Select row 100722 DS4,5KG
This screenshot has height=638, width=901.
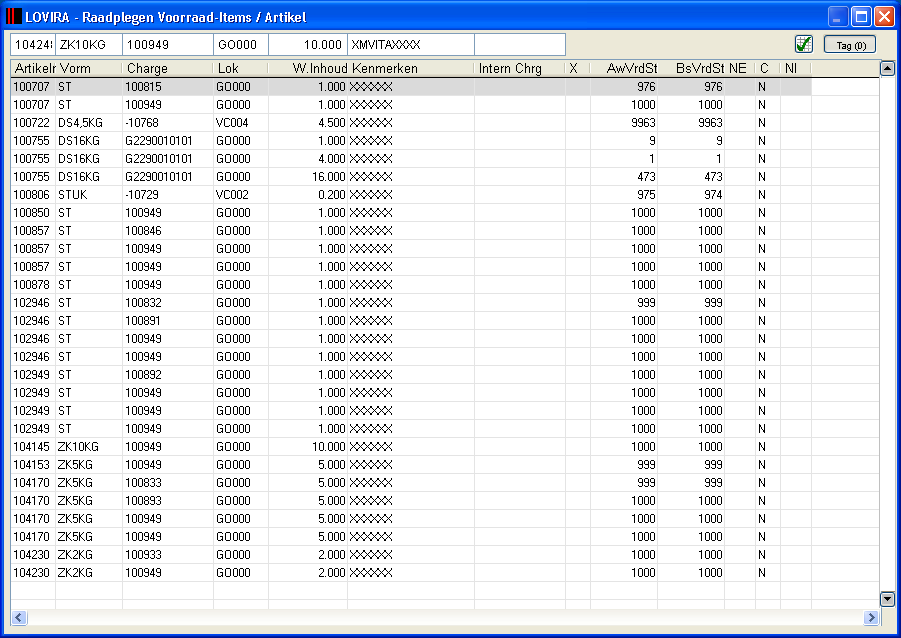point(411,122)
